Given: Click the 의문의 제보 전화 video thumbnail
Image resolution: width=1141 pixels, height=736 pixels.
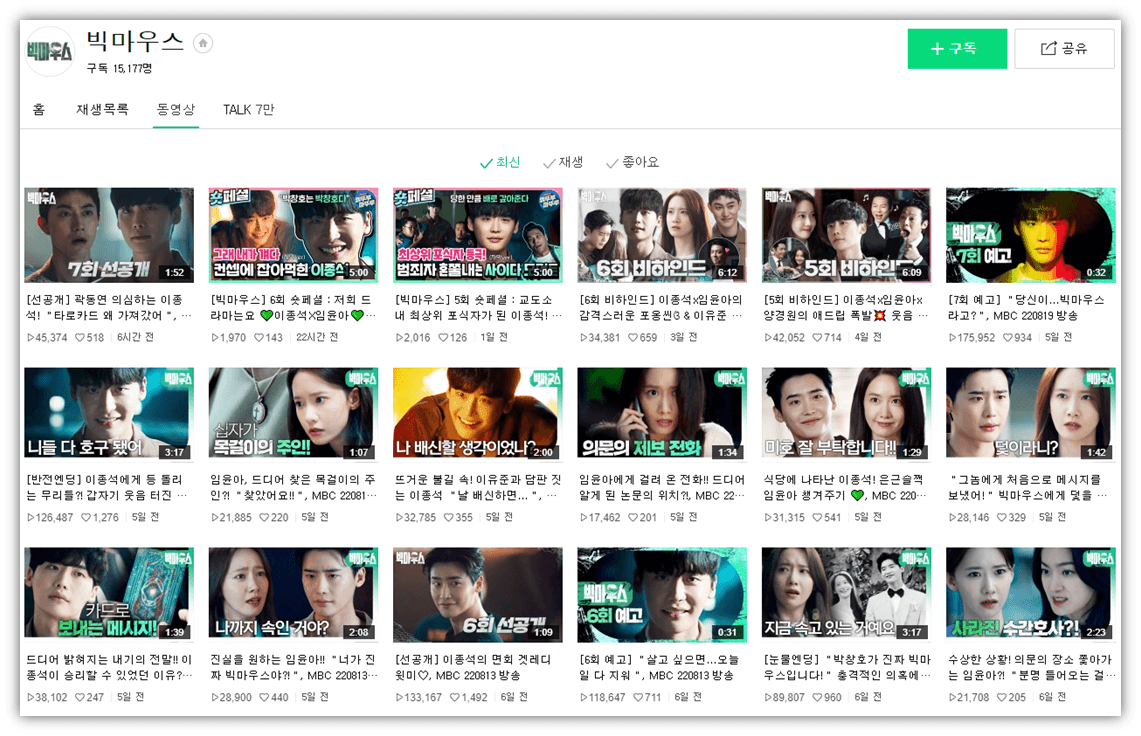Looking at the screenshot, I should [x=661, y=413].
